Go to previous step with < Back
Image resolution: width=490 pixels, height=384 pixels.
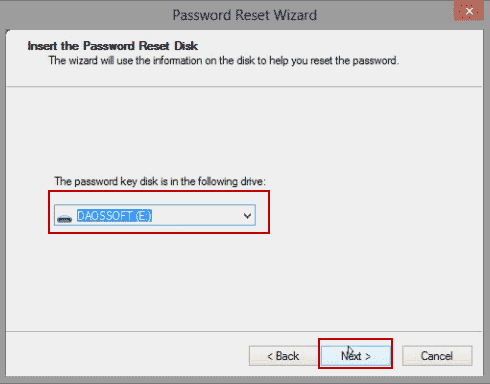coord(283,356)
